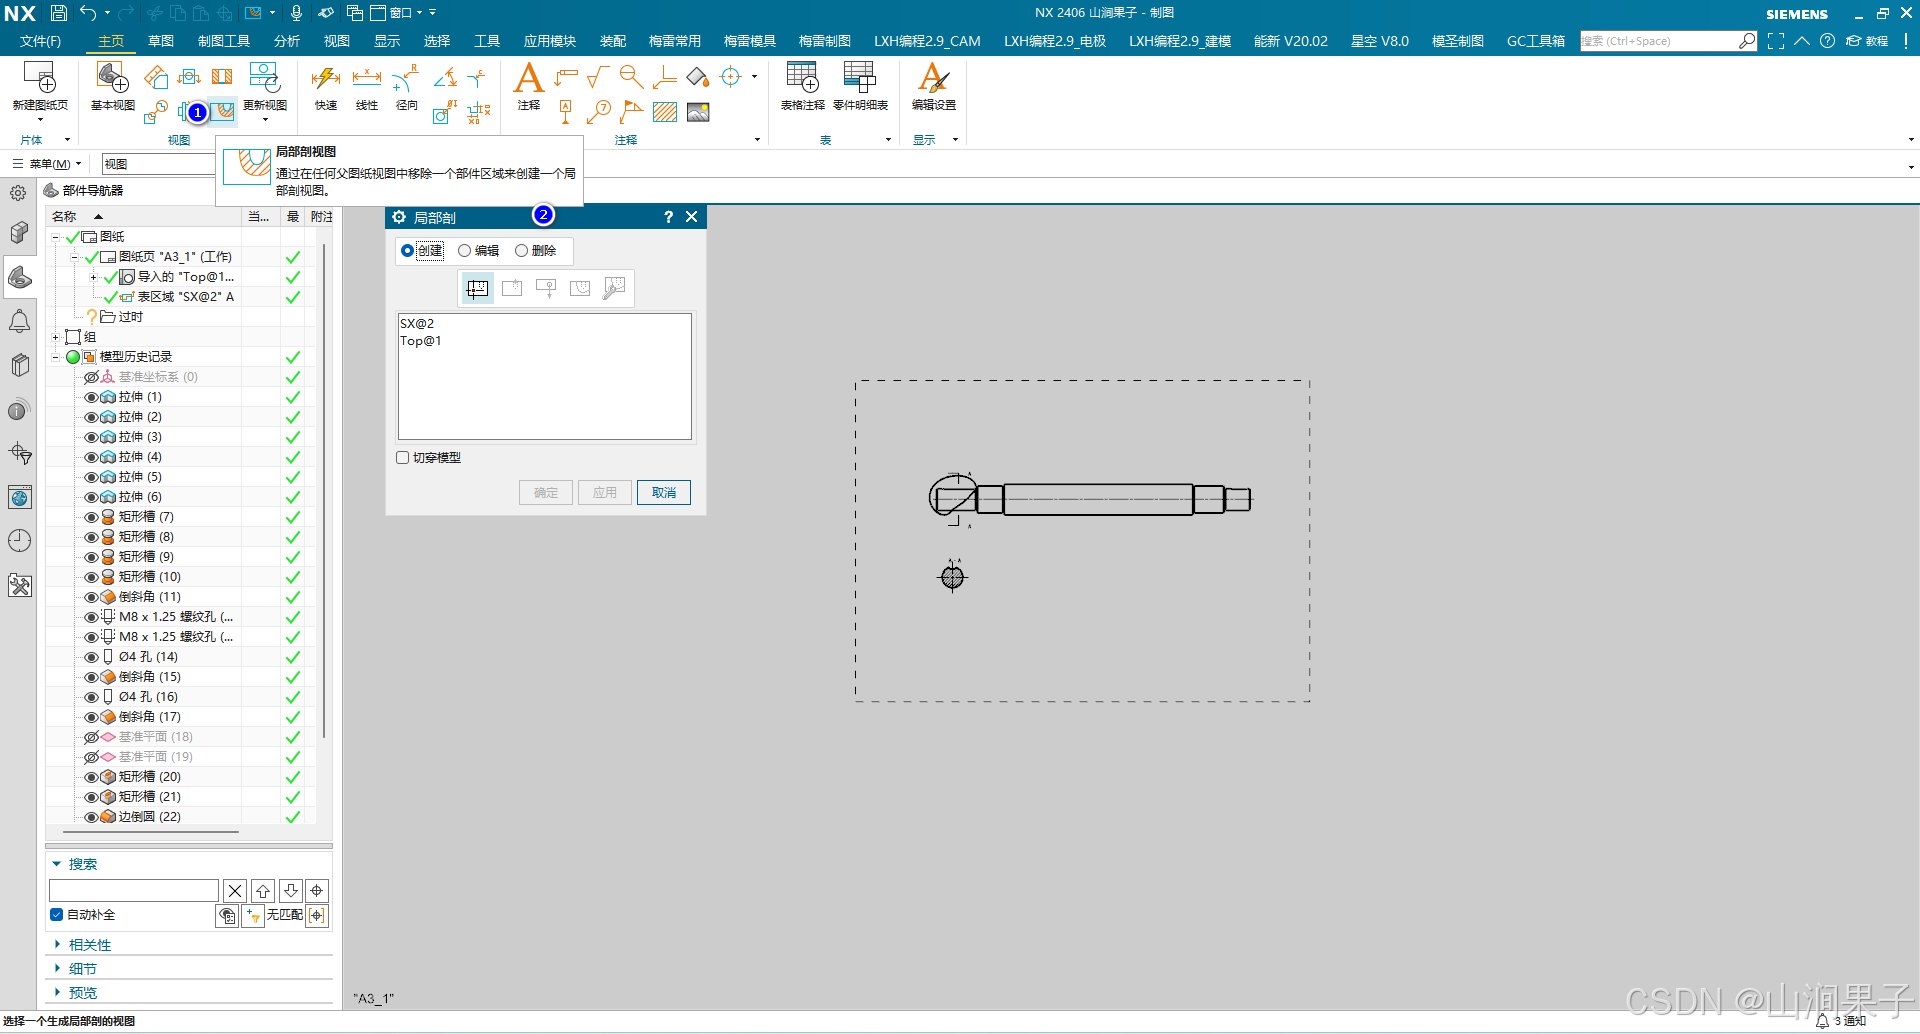
Task: Click the 编辑设置 (Edit Settings) icon
Action: 934,77
